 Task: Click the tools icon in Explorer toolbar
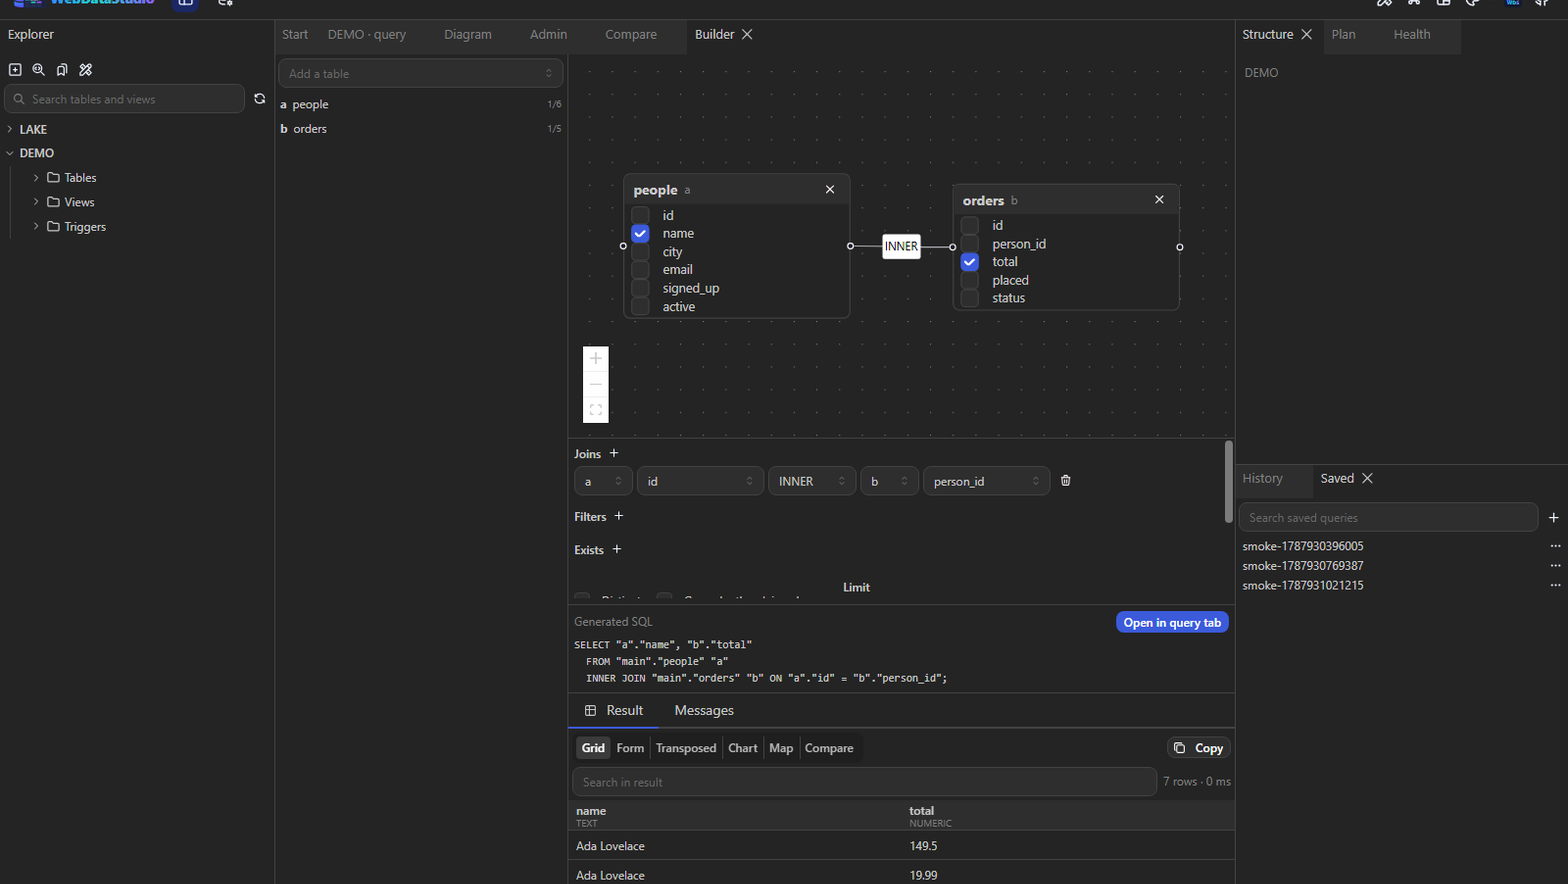pos(86,70)
